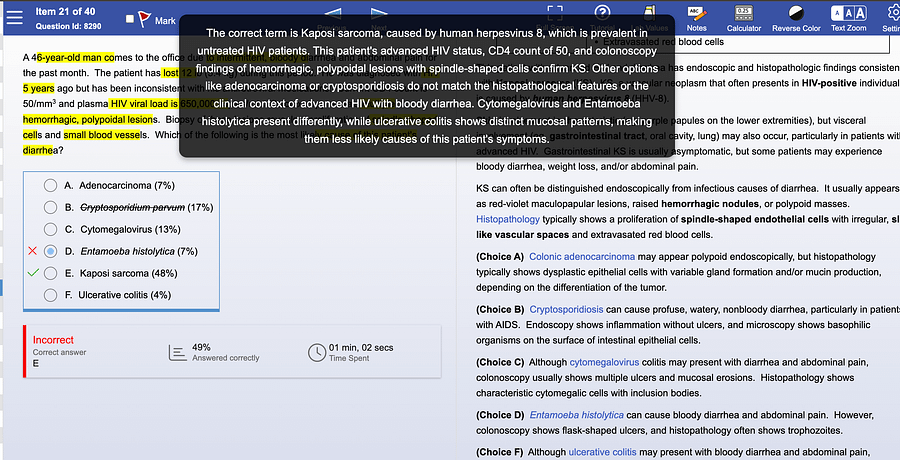Go to the next question arrow
This screenshot has width=900, height=460.
(x=379, y=13)
